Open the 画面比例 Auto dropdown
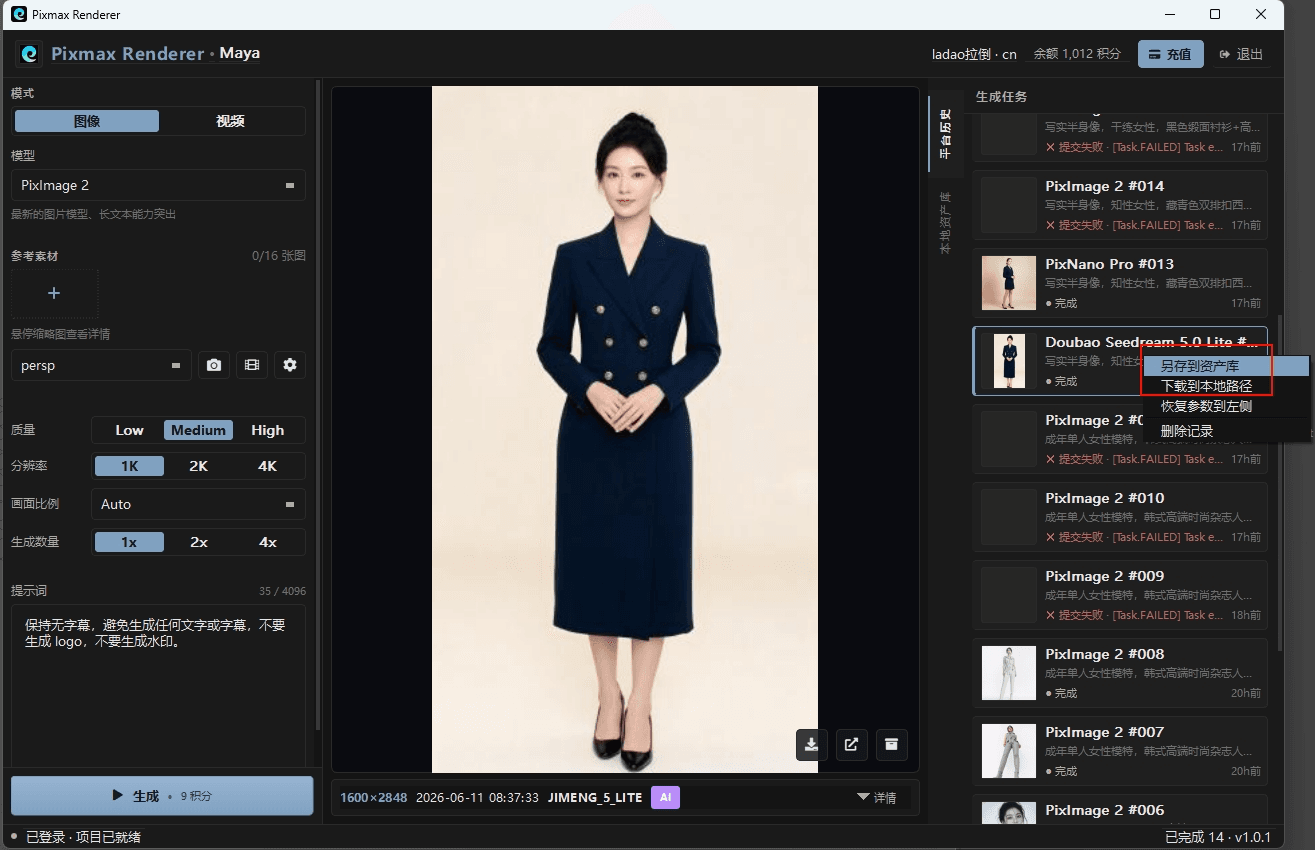 [x=198, y=504]
